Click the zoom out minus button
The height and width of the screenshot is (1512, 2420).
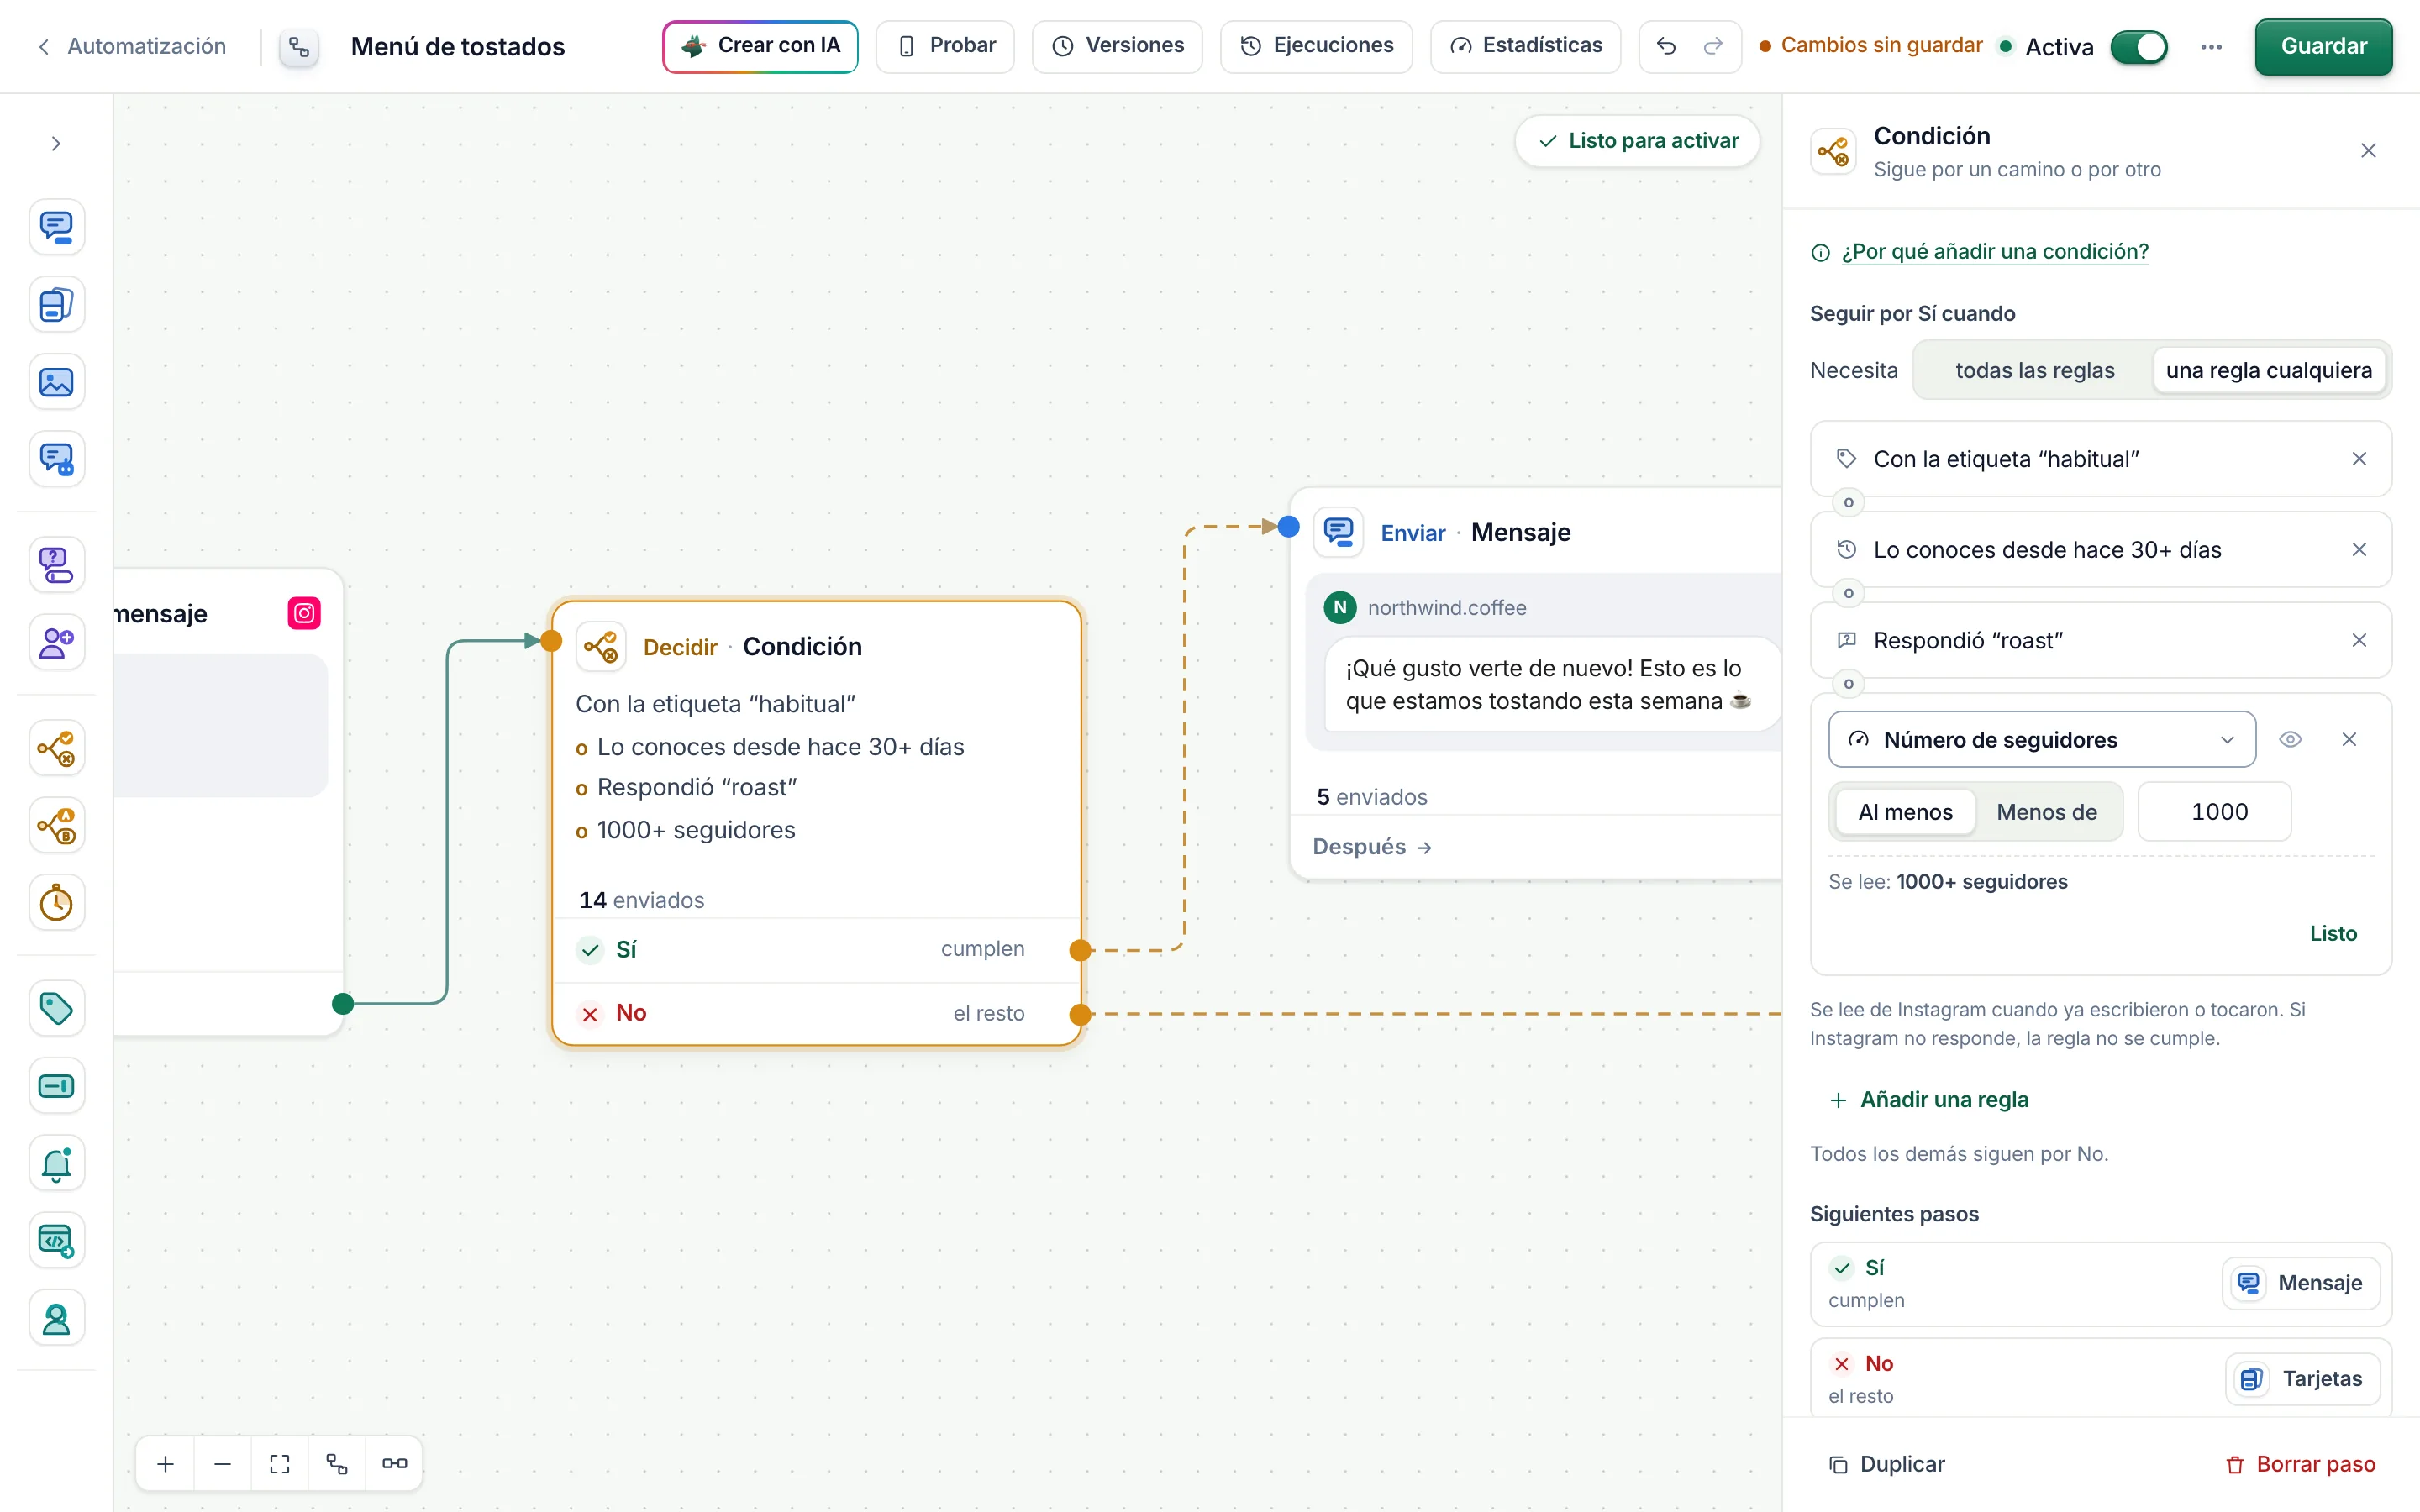click(223, 1464)
